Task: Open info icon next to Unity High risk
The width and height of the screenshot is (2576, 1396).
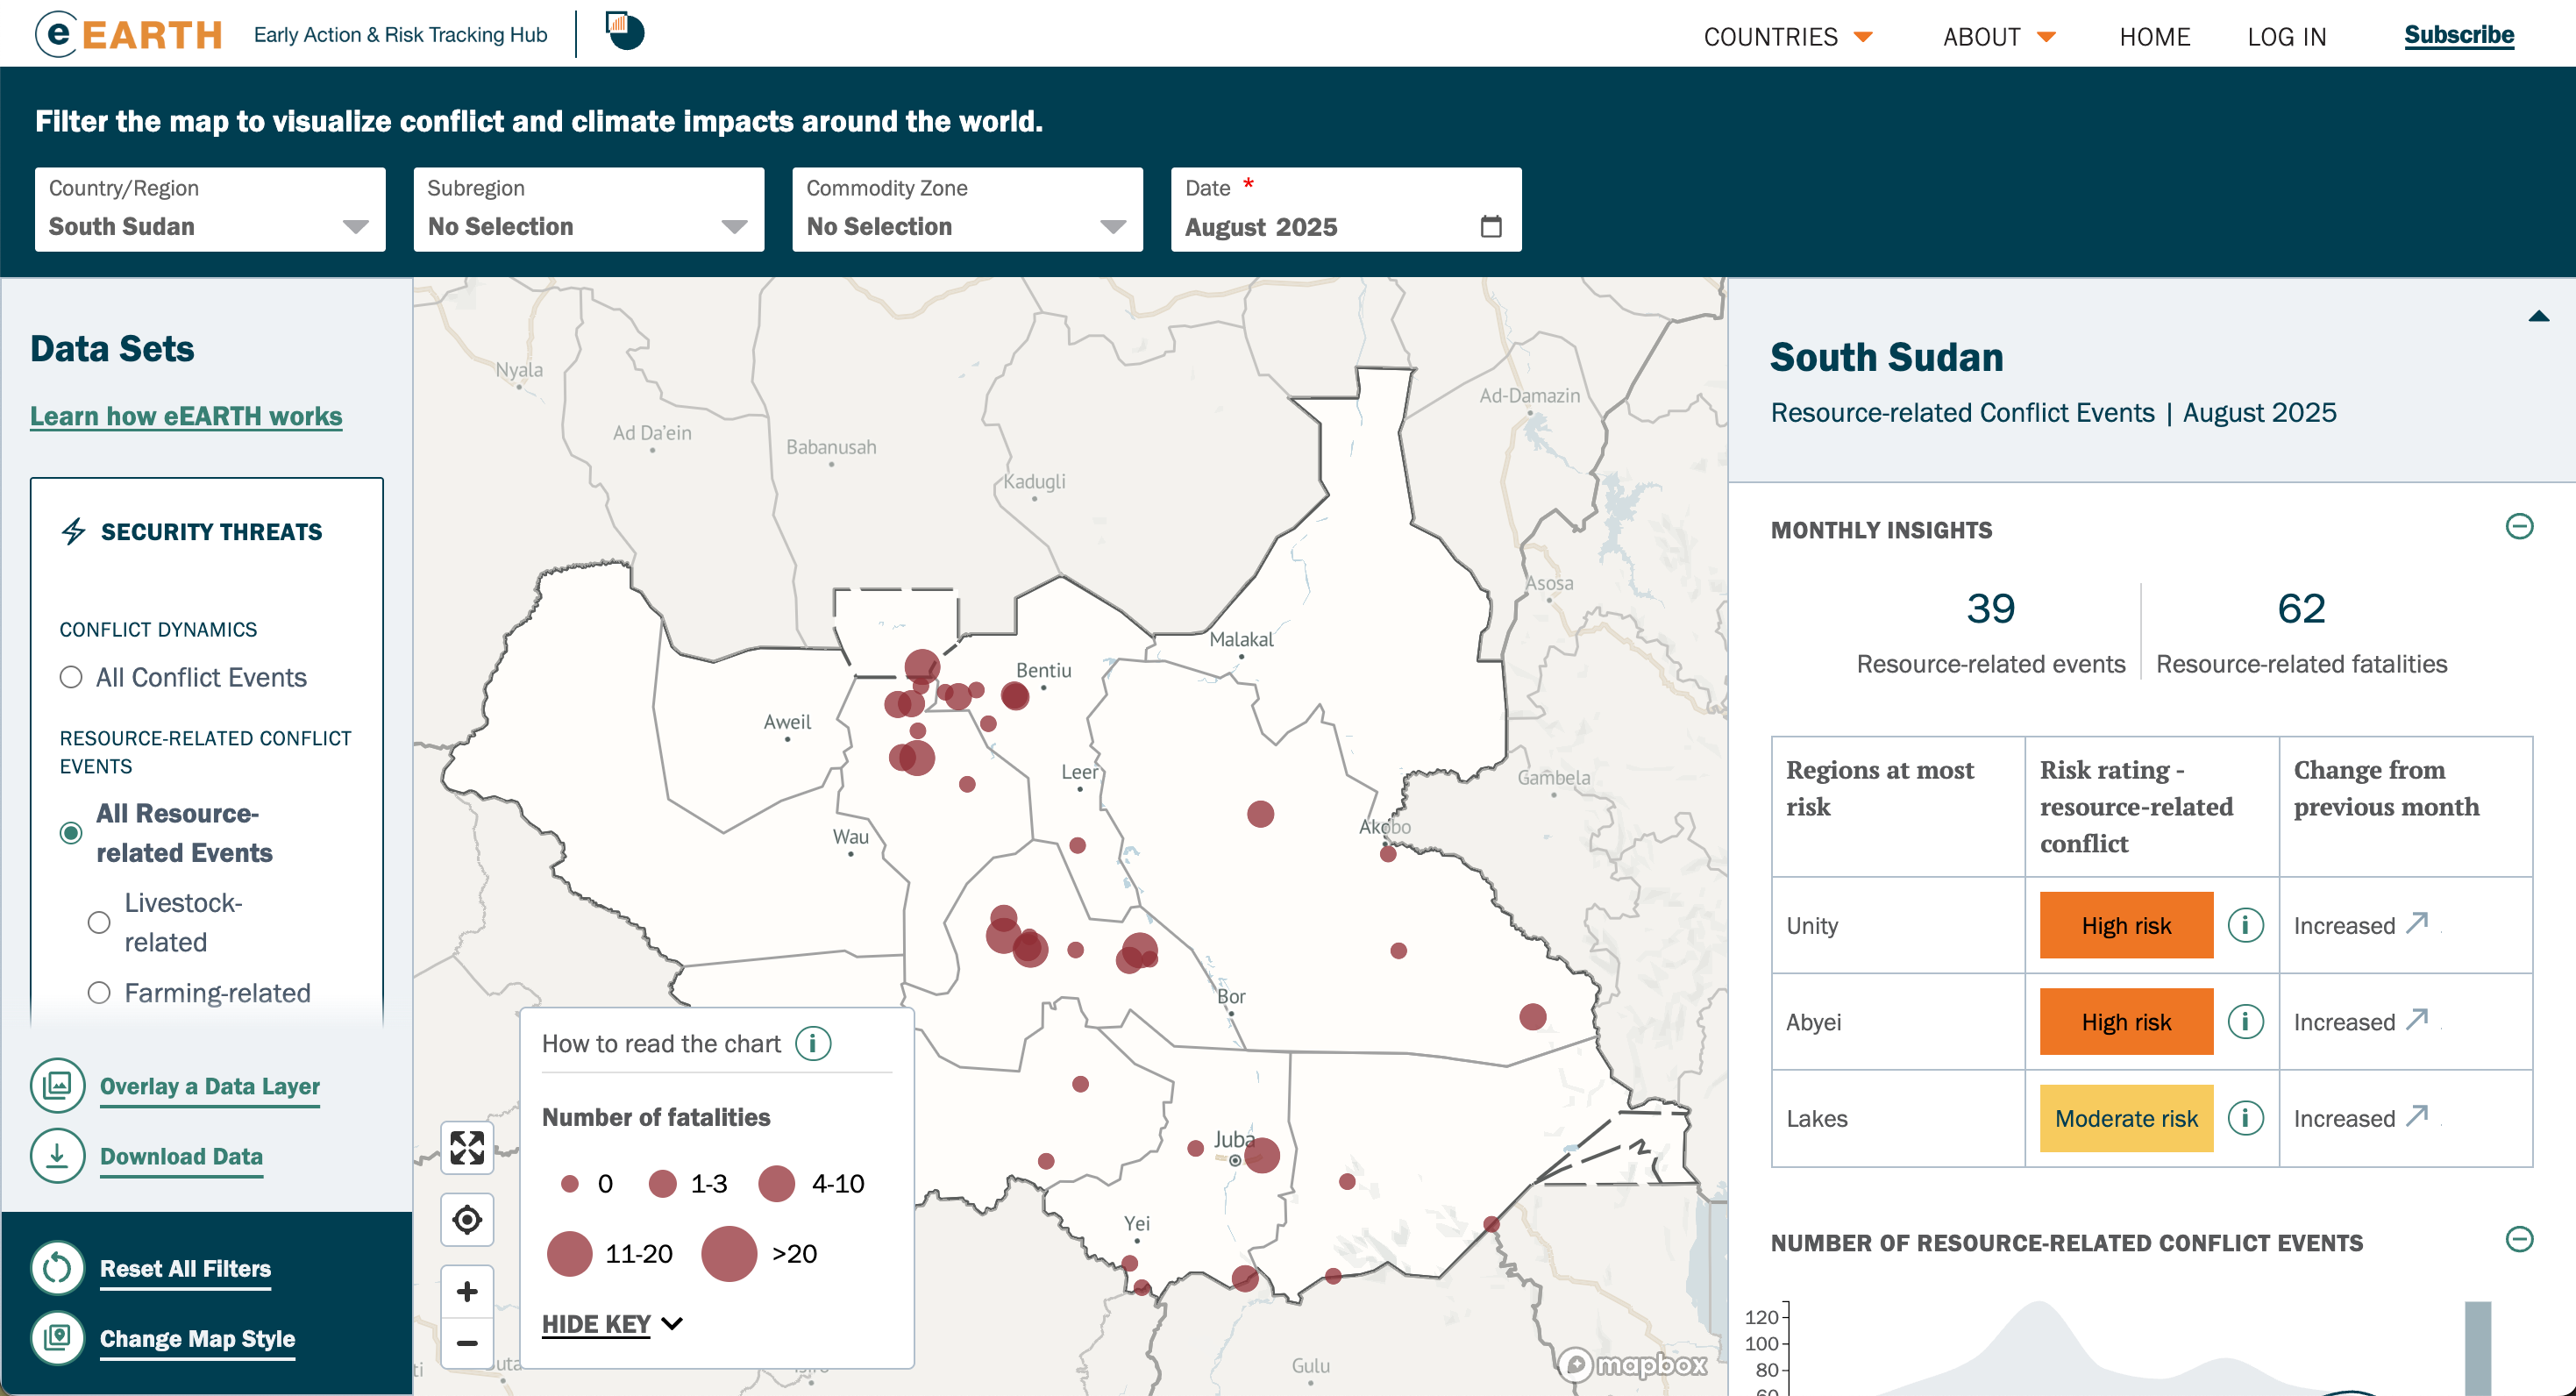Action: pos(2245,925)
